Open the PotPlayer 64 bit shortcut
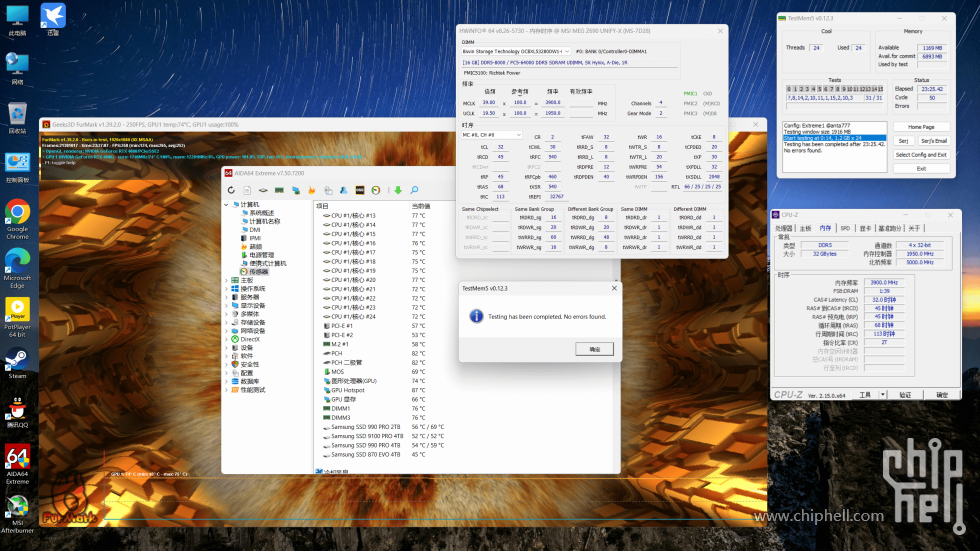This screenshot has height=551, width=980. tap(18, 317)
